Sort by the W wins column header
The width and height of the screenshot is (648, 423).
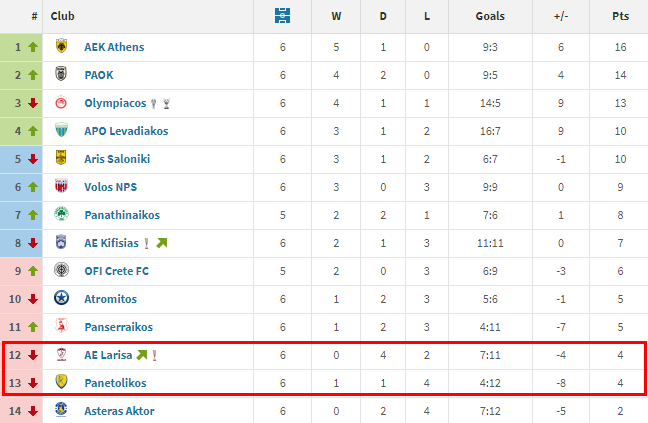pyautogui.click(x=335, y=16)
